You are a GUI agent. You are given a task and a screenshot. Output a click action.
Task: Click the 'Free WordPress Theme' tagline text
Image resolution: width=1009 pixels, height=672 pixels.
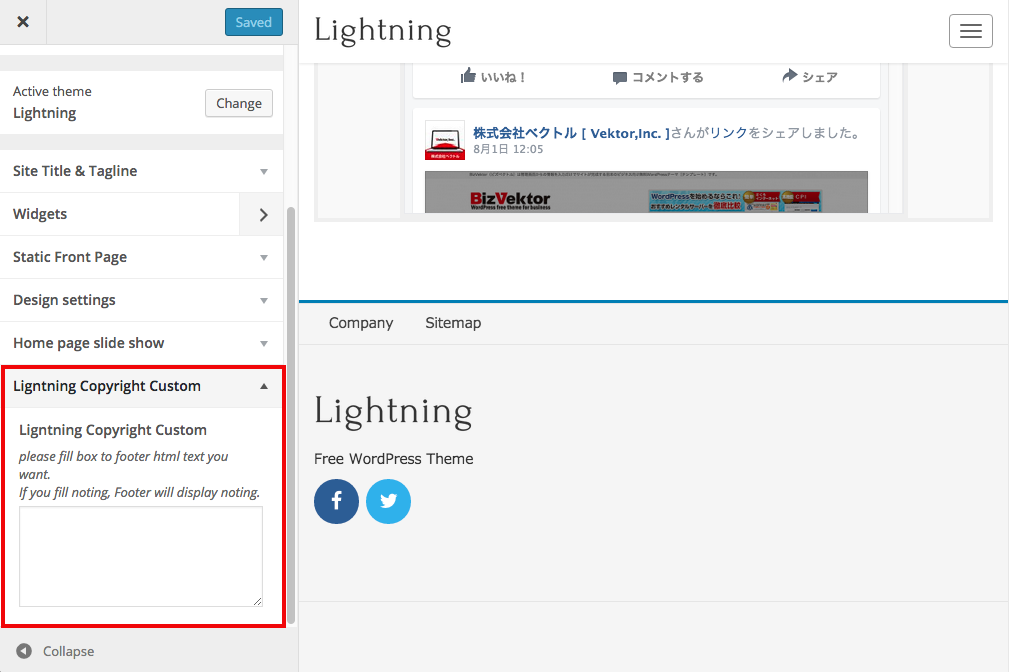[x=394, y=459]
